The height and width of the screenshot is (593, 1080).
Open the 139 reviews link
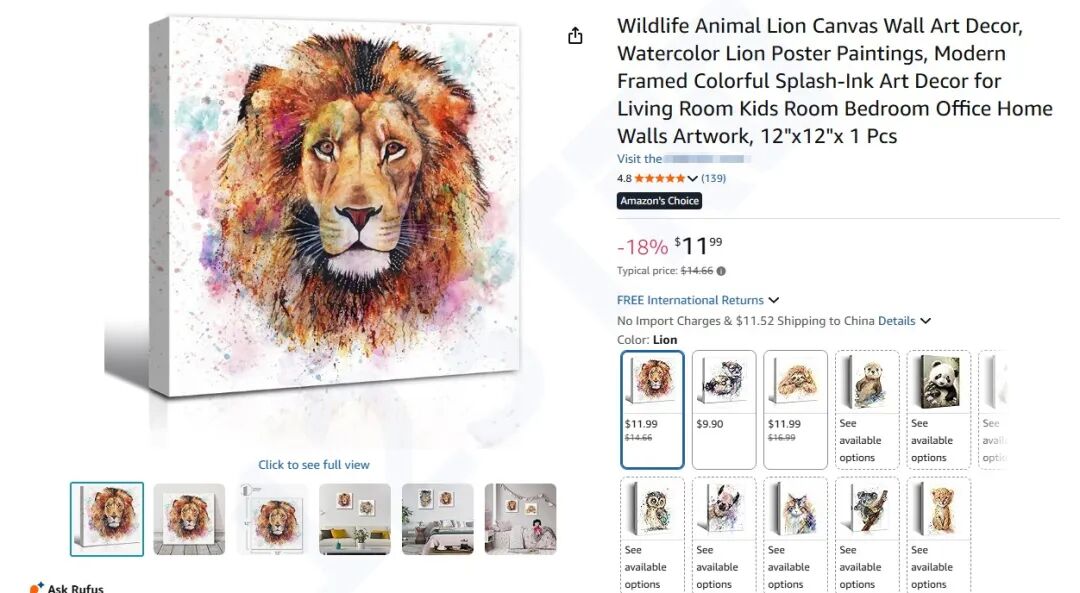coord(713,179)
